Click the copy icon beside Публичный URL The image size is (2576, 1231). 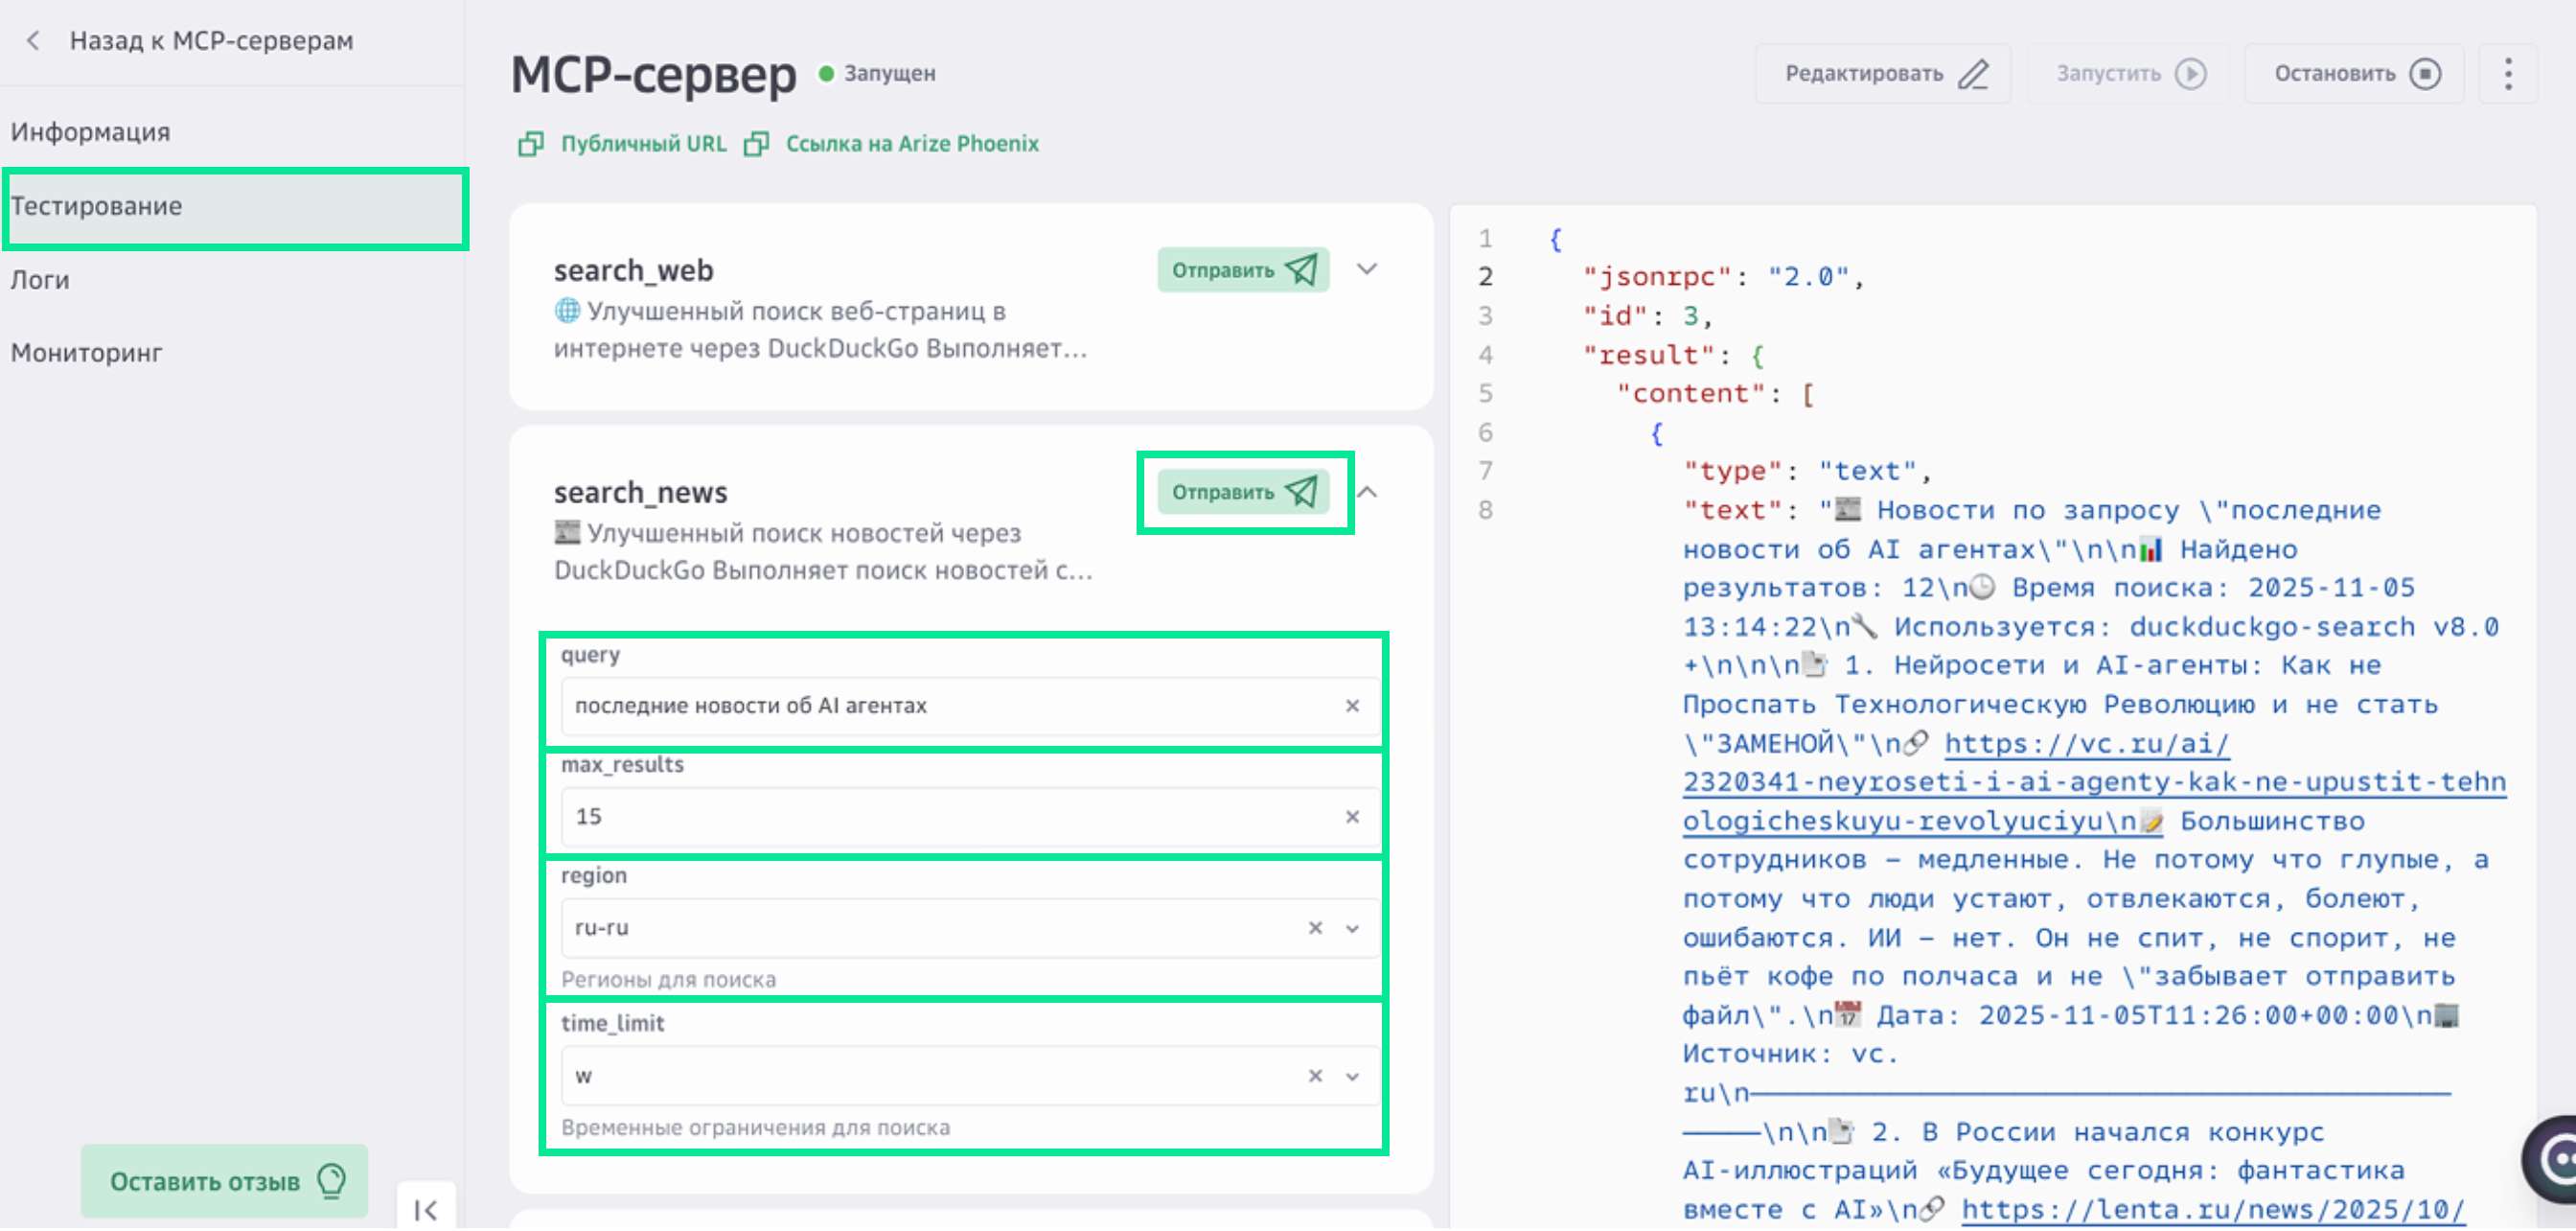(x=531, y=144)
